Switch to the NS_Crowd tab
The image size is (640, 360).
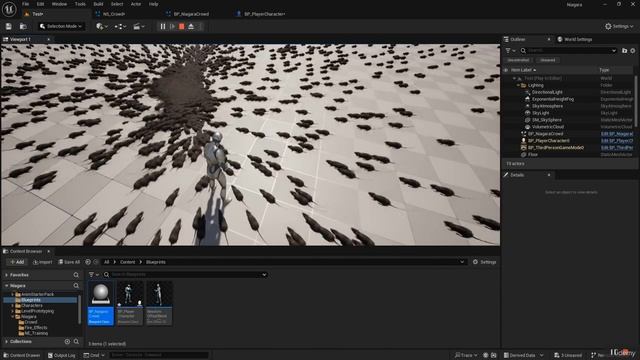tap(114, 14)
